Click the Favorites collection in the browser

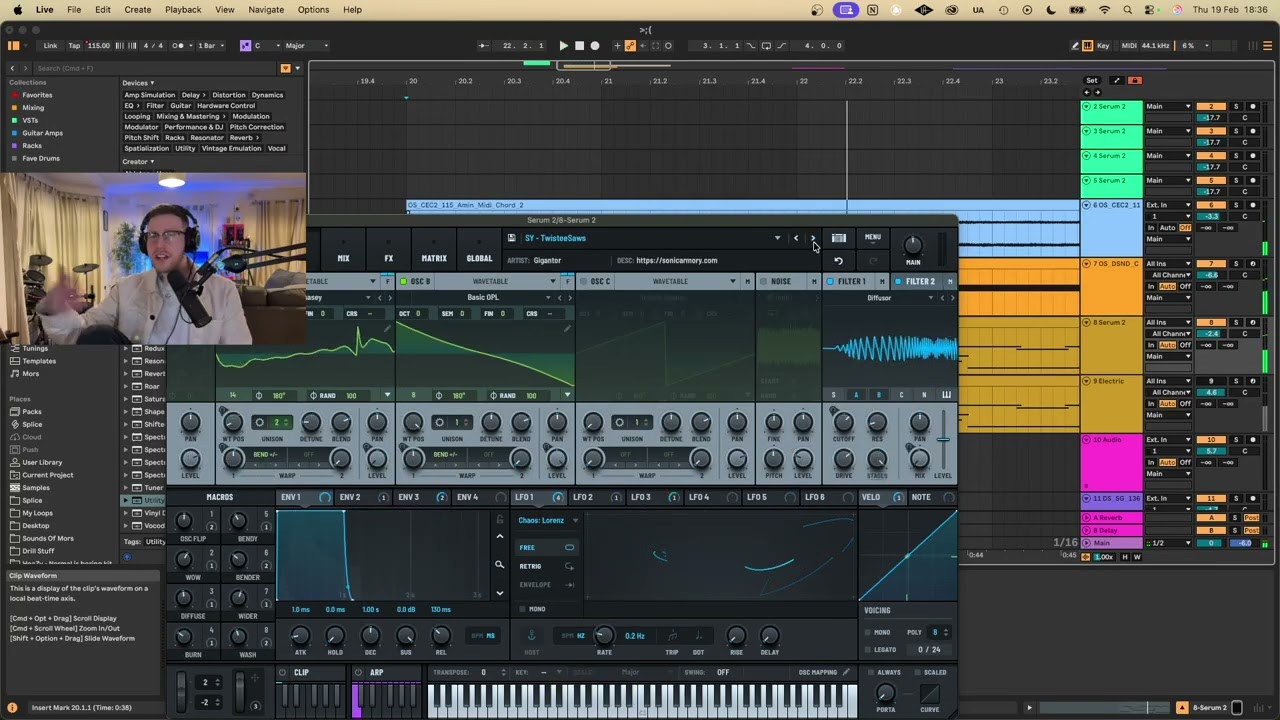tap(37, 95)
